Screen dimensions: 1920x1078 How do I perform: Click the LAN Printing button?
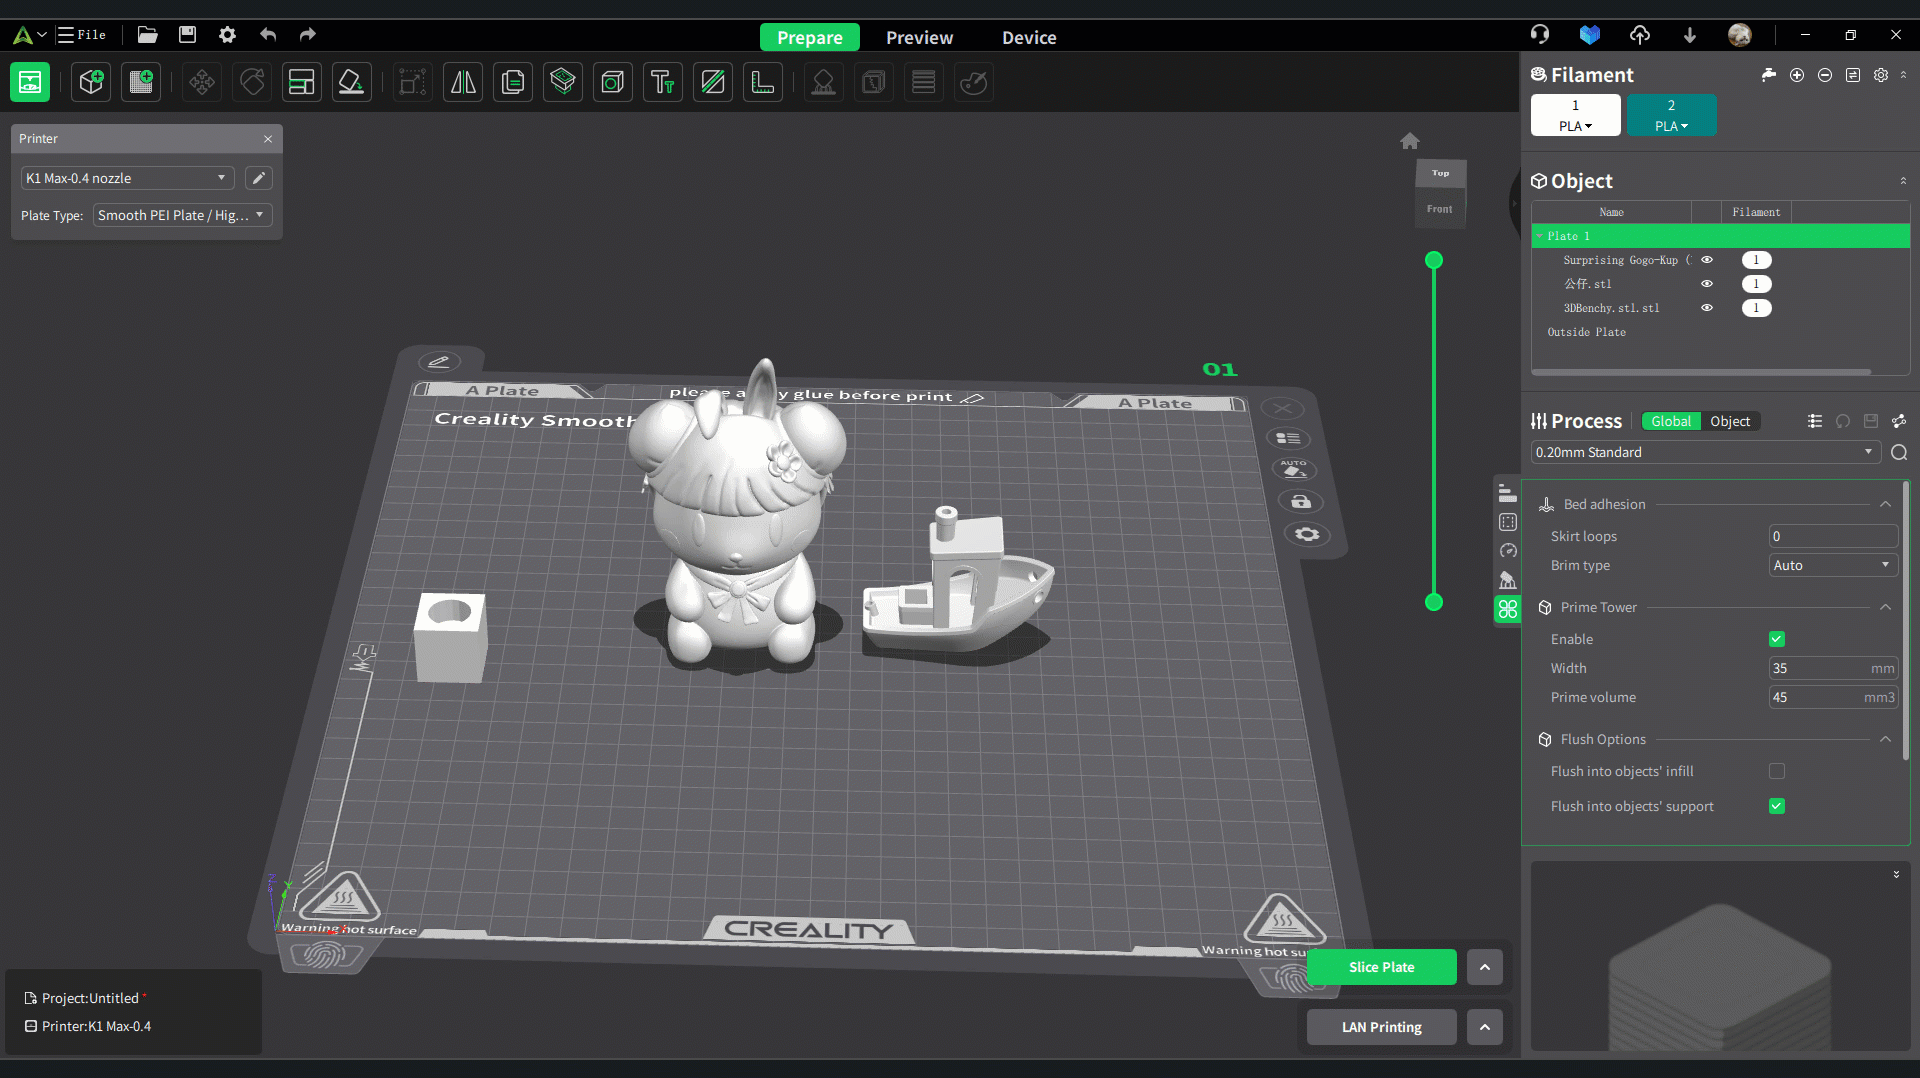[x=1381, y=1027]
